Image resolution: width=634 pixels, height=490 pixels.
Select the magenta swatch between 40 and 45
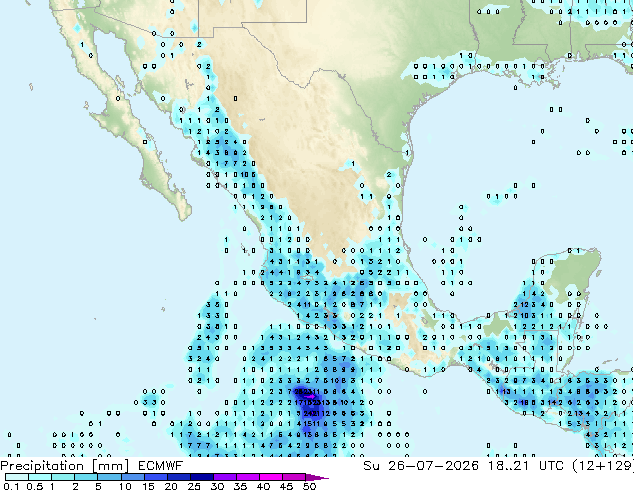(271, 477)
